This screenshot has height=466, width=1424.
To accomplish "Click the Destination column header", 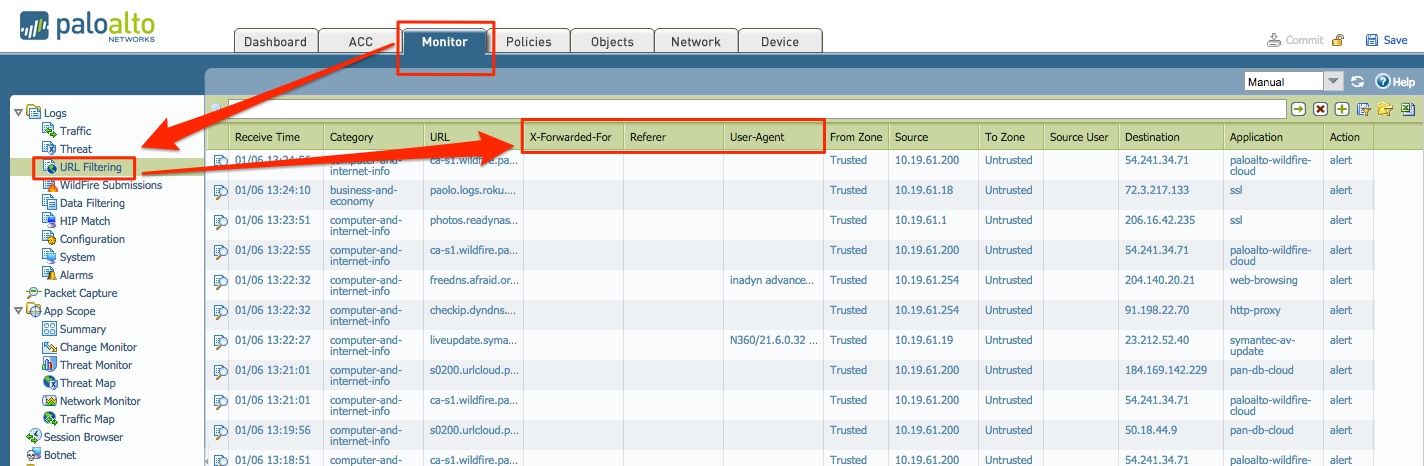I will tap(1171, 137).
